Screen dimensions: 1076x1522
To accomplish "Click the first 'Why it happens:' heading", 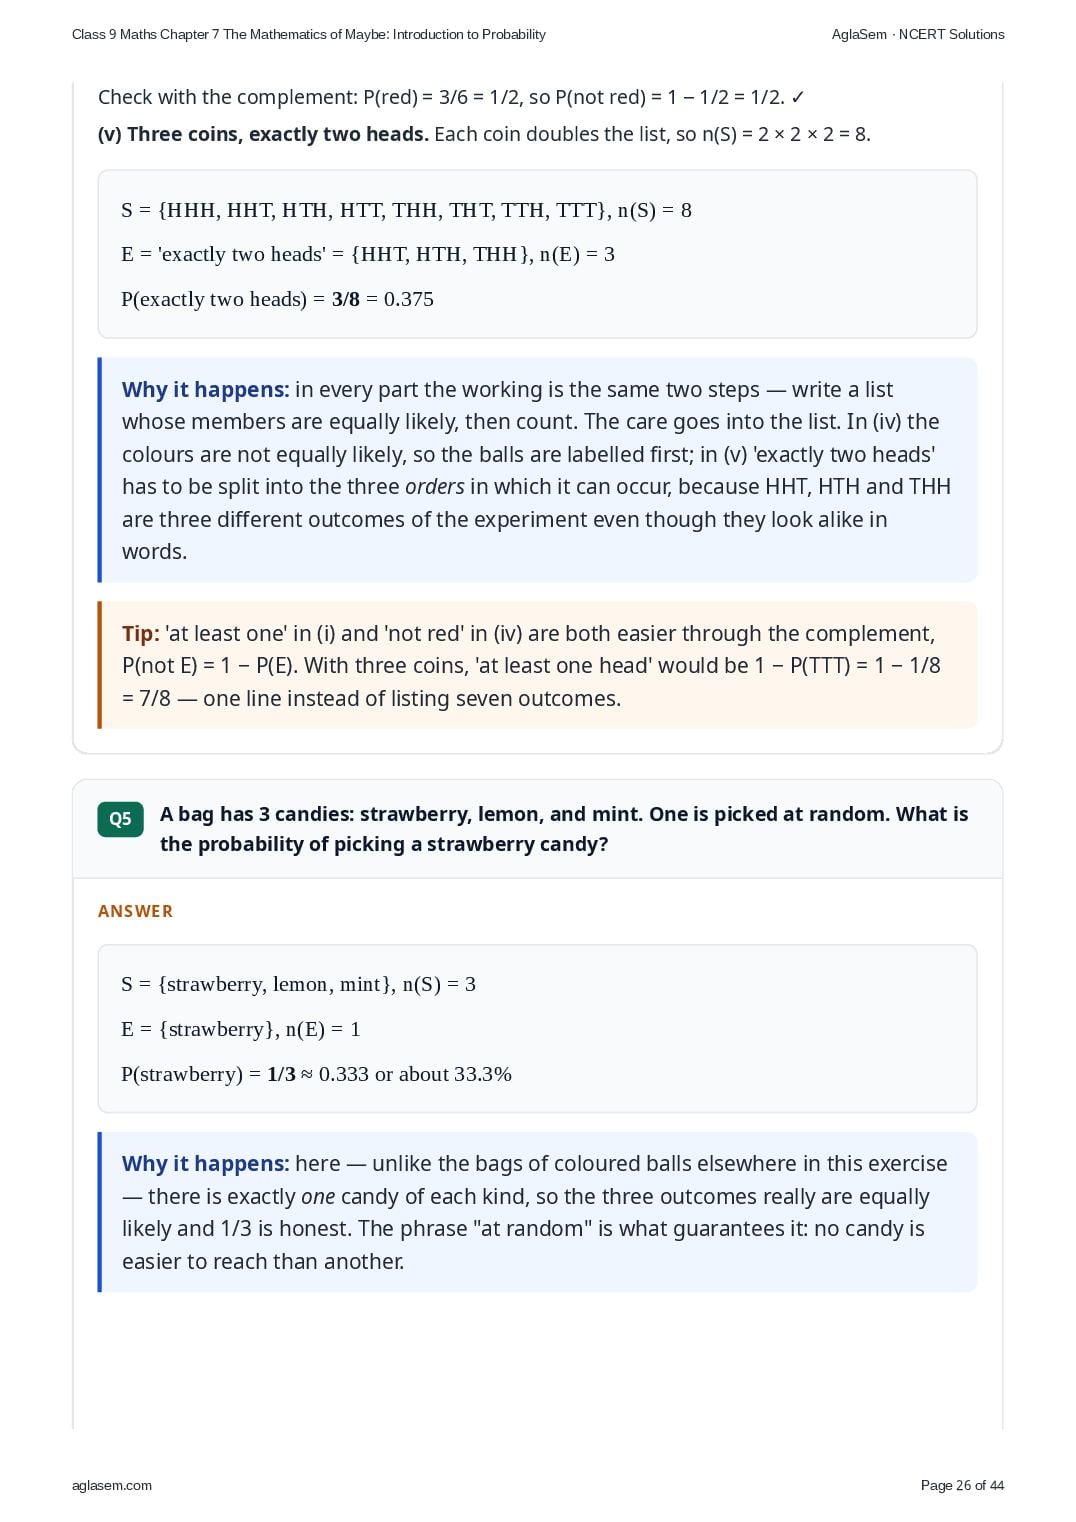I will click(205, 390).
